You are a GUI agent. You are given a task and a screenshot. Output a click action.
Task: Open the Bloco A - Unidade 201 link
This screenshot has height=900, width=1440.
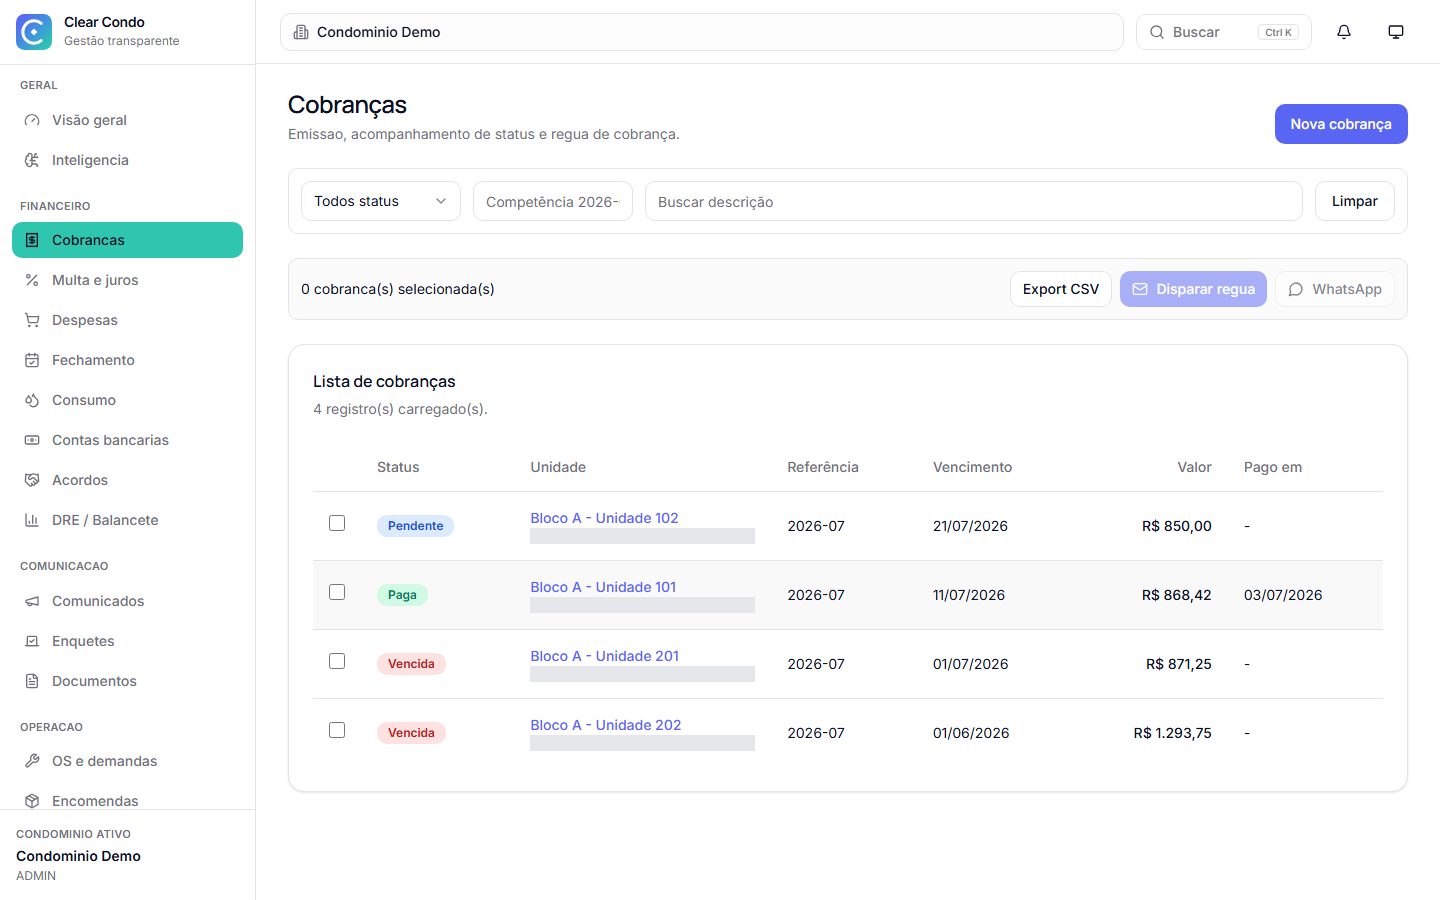point(605,656)
